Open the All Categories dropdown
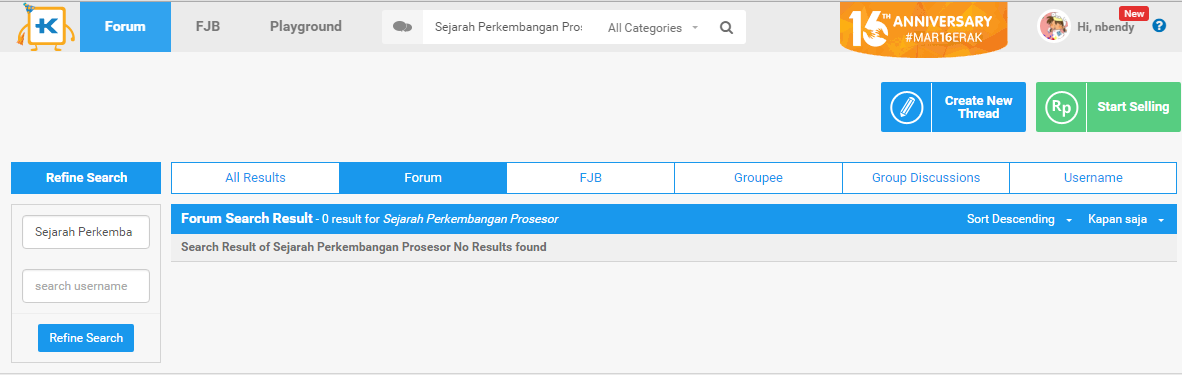The height and width of the screenshot is (375, 1182). [652, 27]
